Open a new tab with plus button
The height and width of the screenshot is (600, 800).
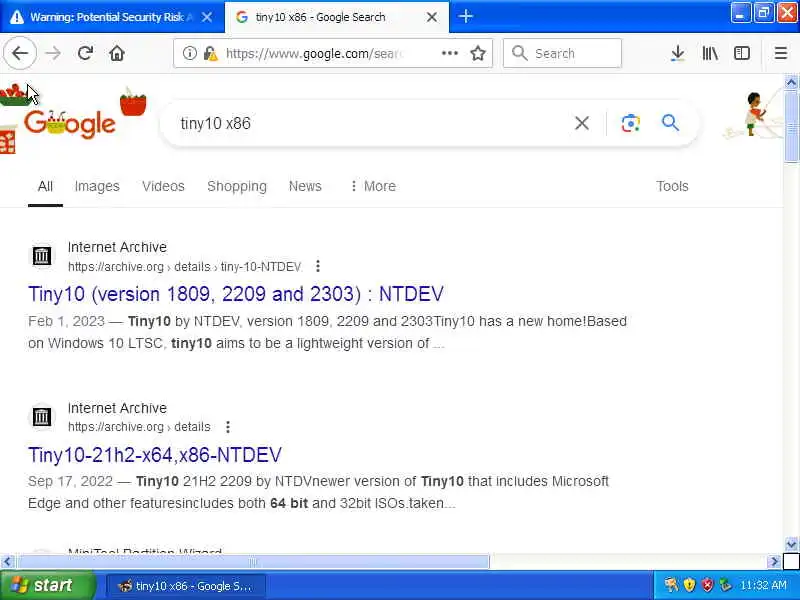tap(465, 17)
